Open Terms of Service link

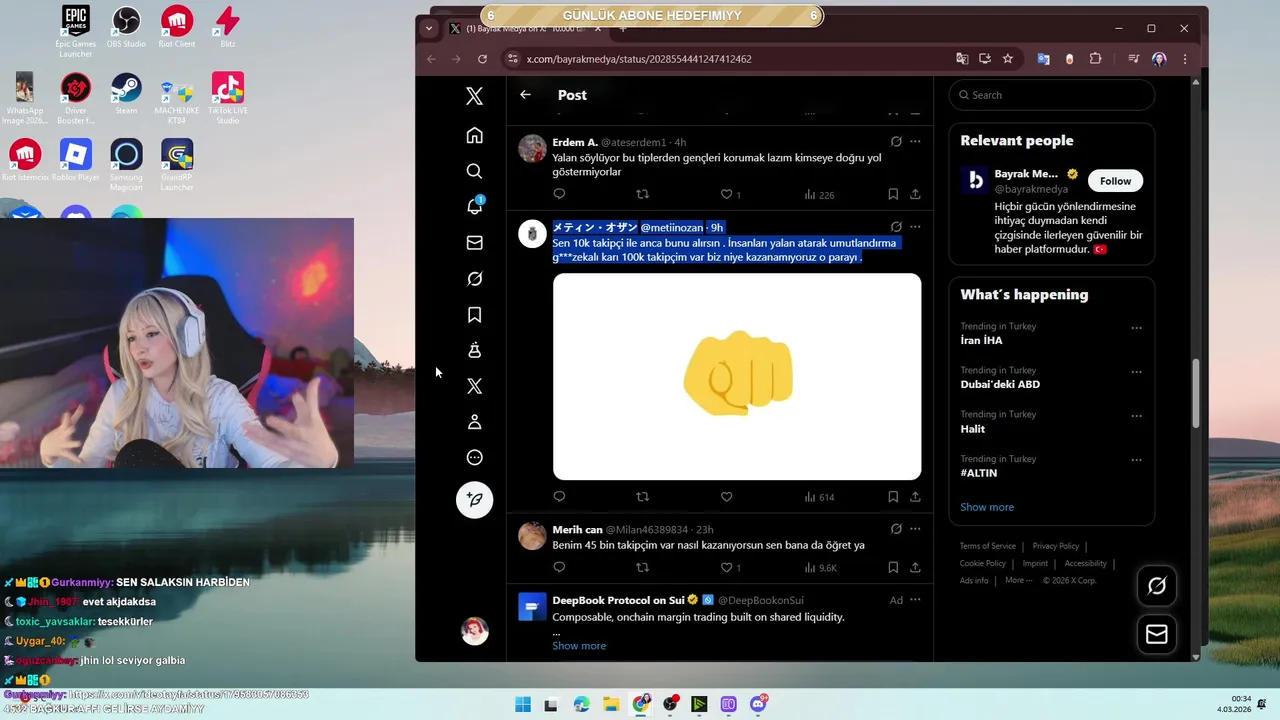click(987, 546)
